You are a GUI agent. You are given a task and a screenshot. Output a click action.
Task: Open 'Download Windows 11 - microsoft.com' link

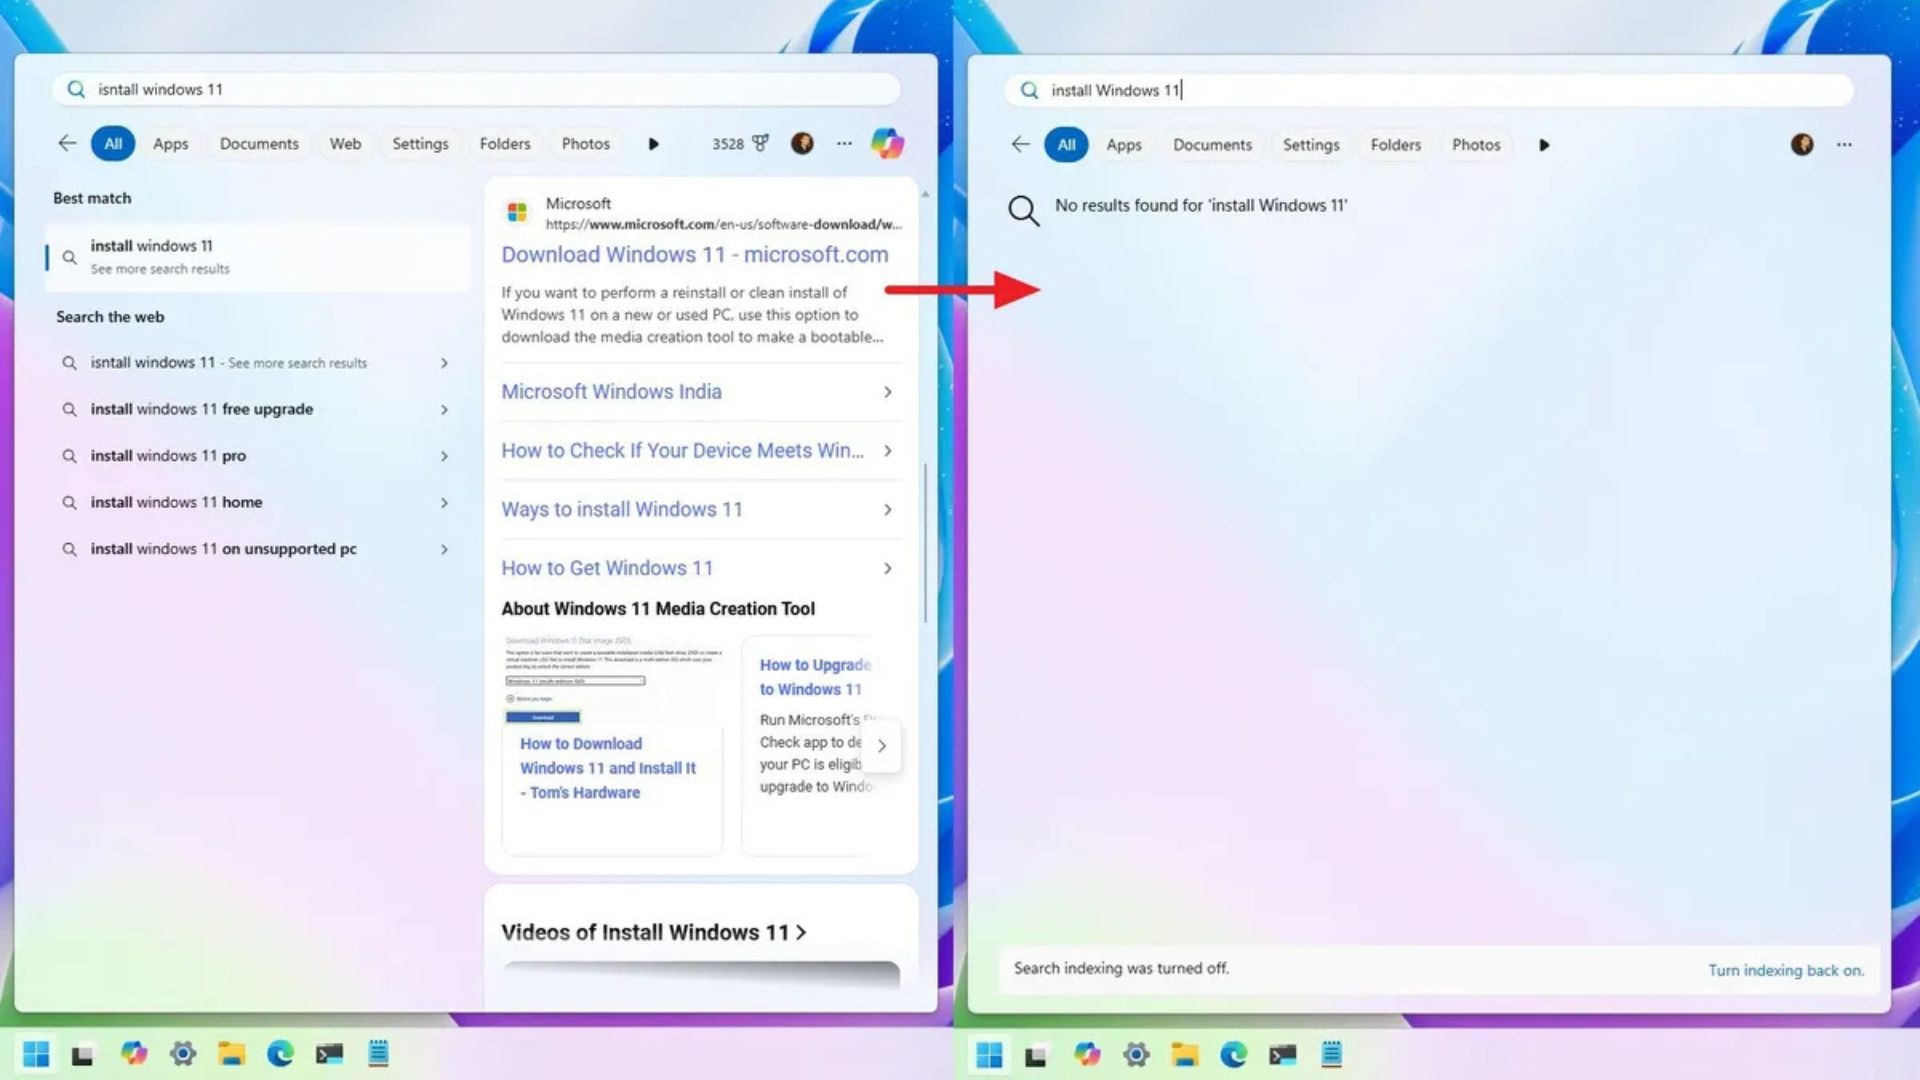click(694, 254)
